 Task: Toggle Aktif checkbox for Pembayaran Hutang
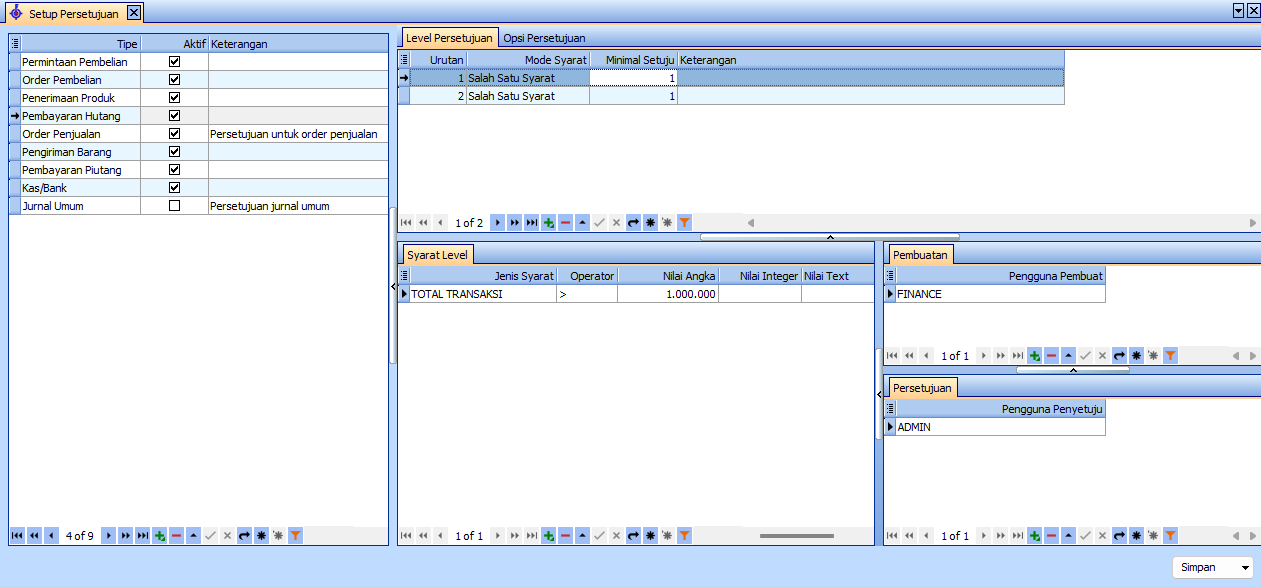coord(174,116)
